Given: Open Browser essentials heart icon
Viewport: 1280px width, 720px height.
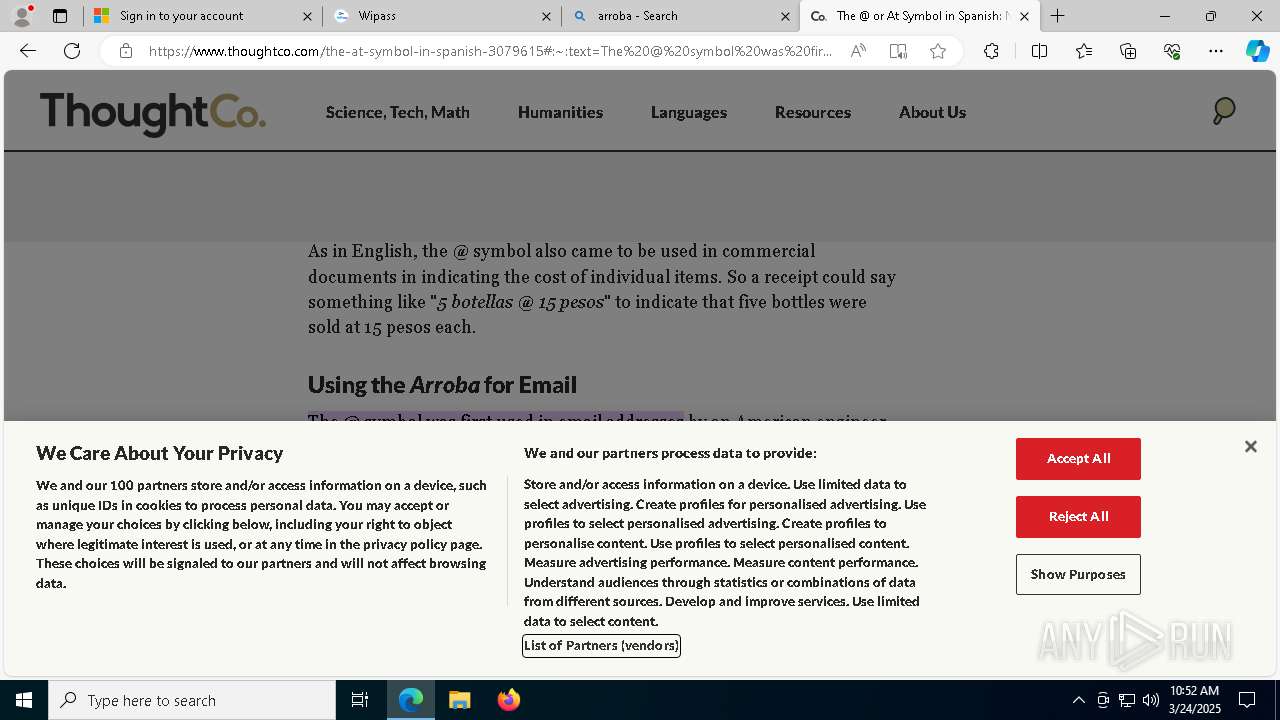Looking at the screenshot, I should [x=1172, y=51].
